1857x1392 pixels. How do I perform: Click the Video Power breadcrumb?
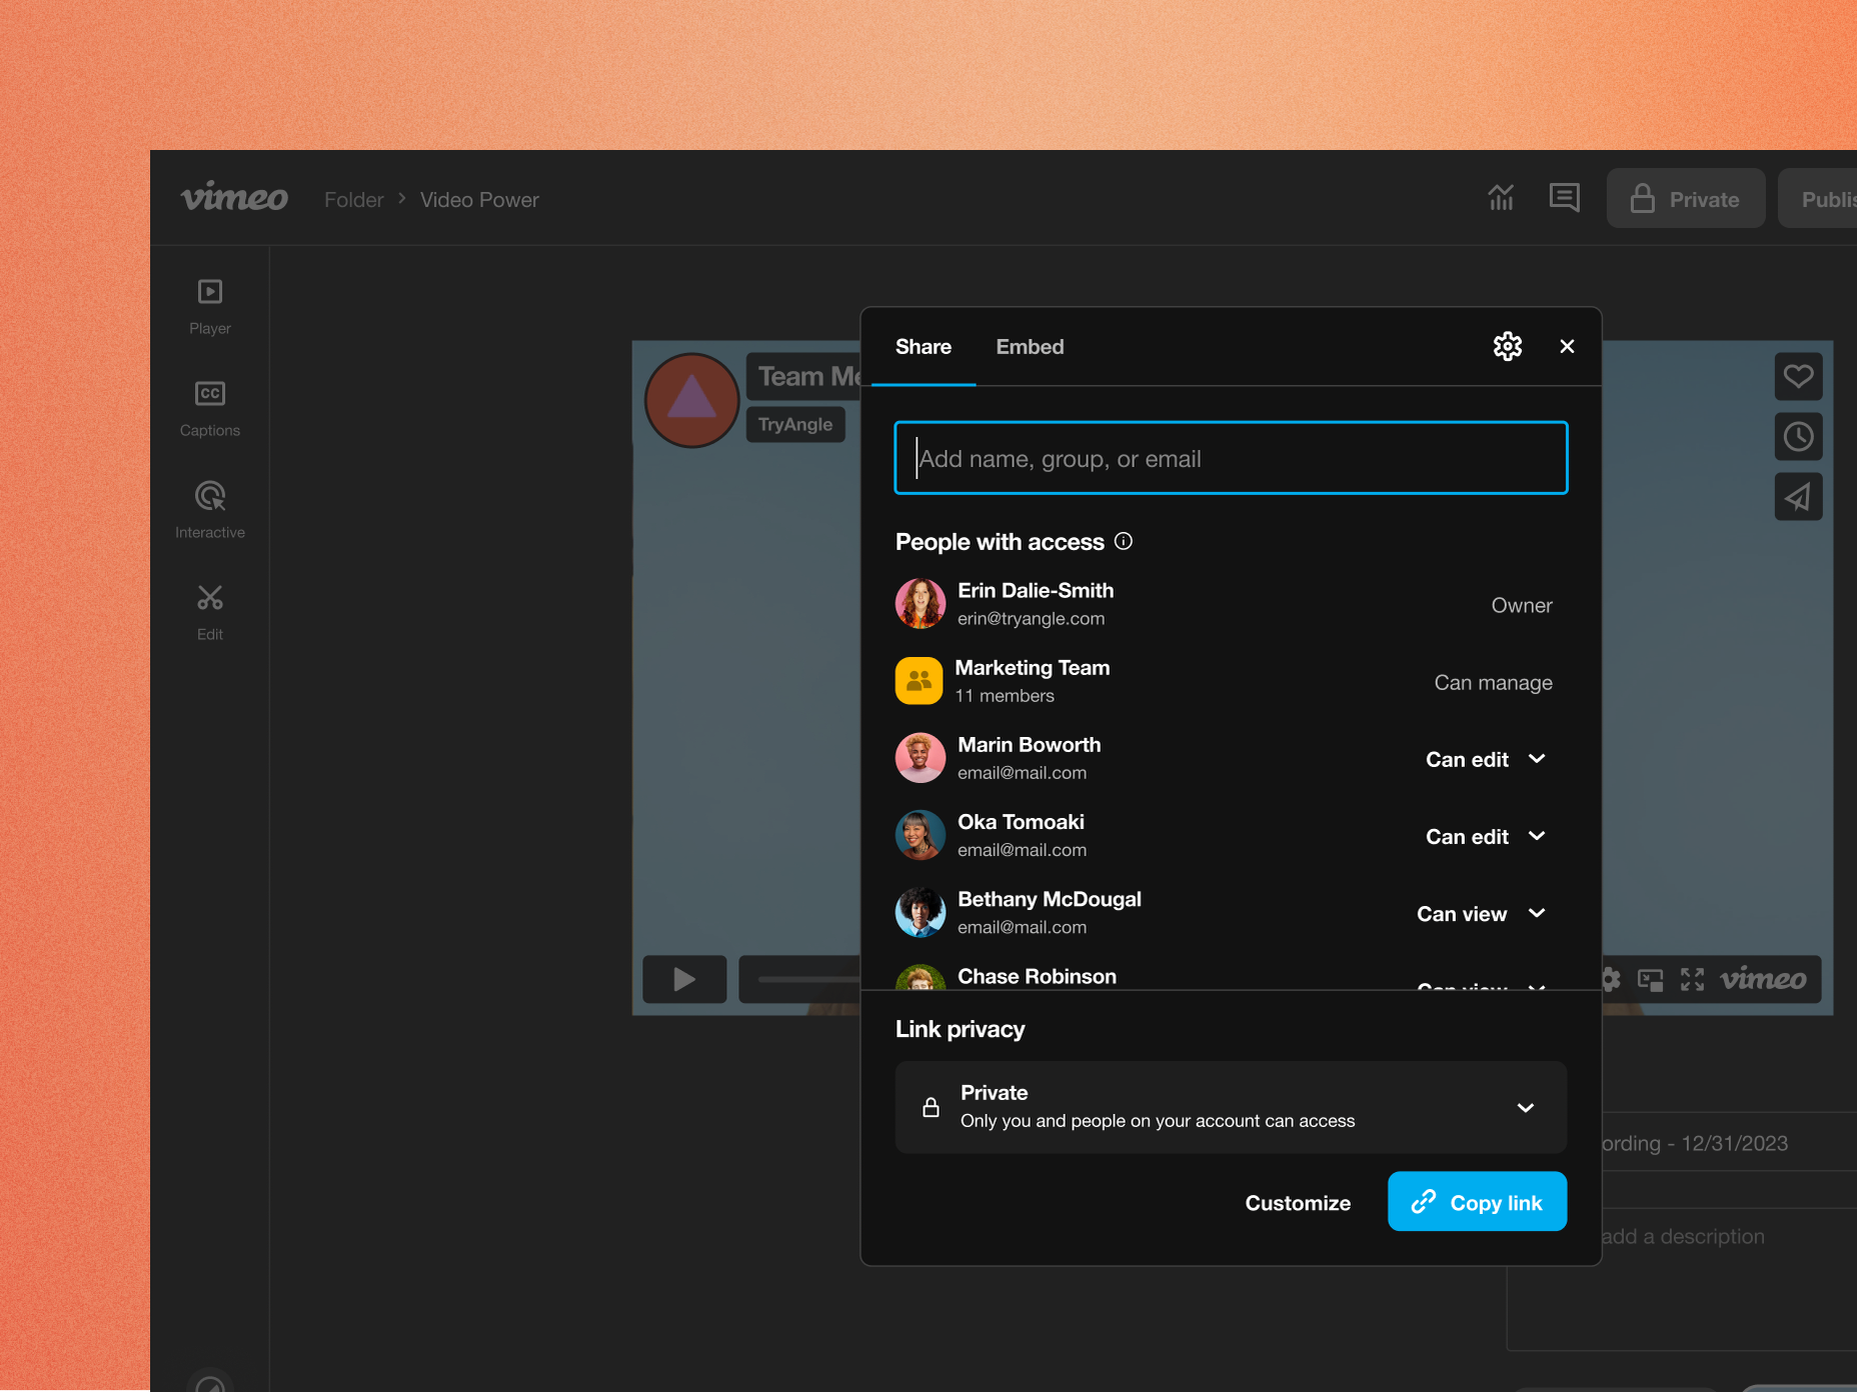point(479,199)
